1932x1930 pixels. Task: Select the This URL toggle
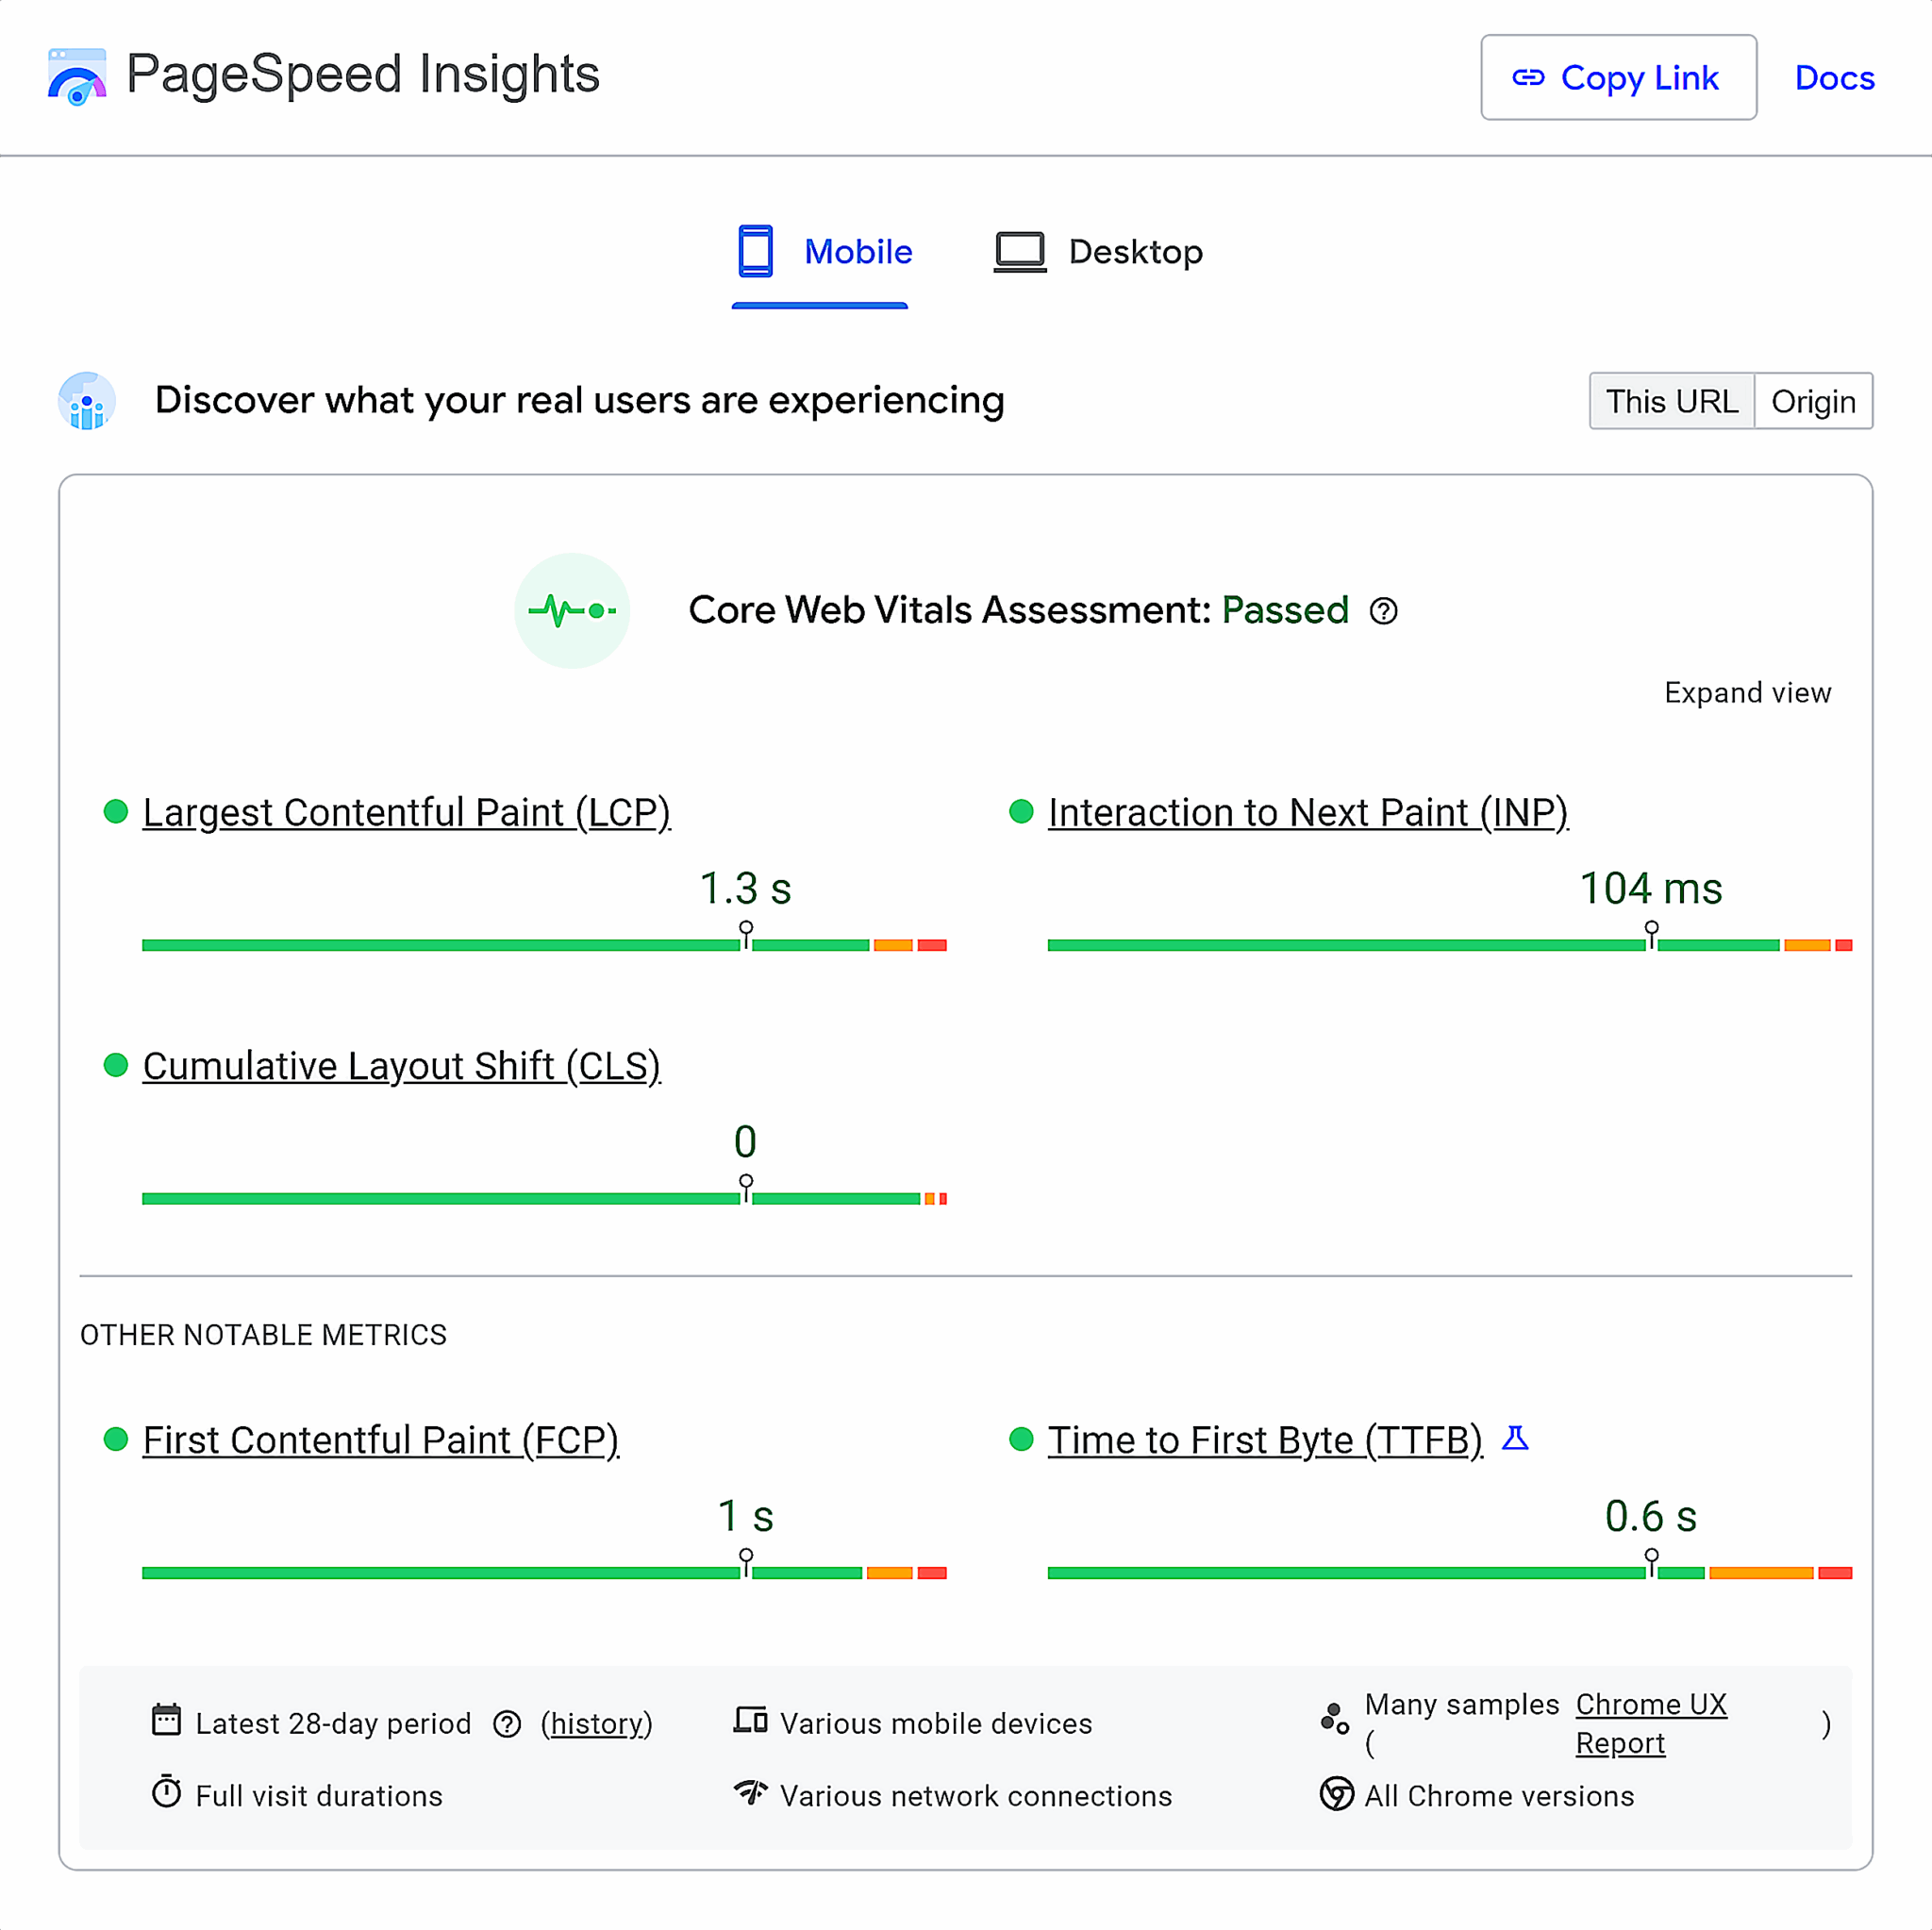coord(1671,401)
